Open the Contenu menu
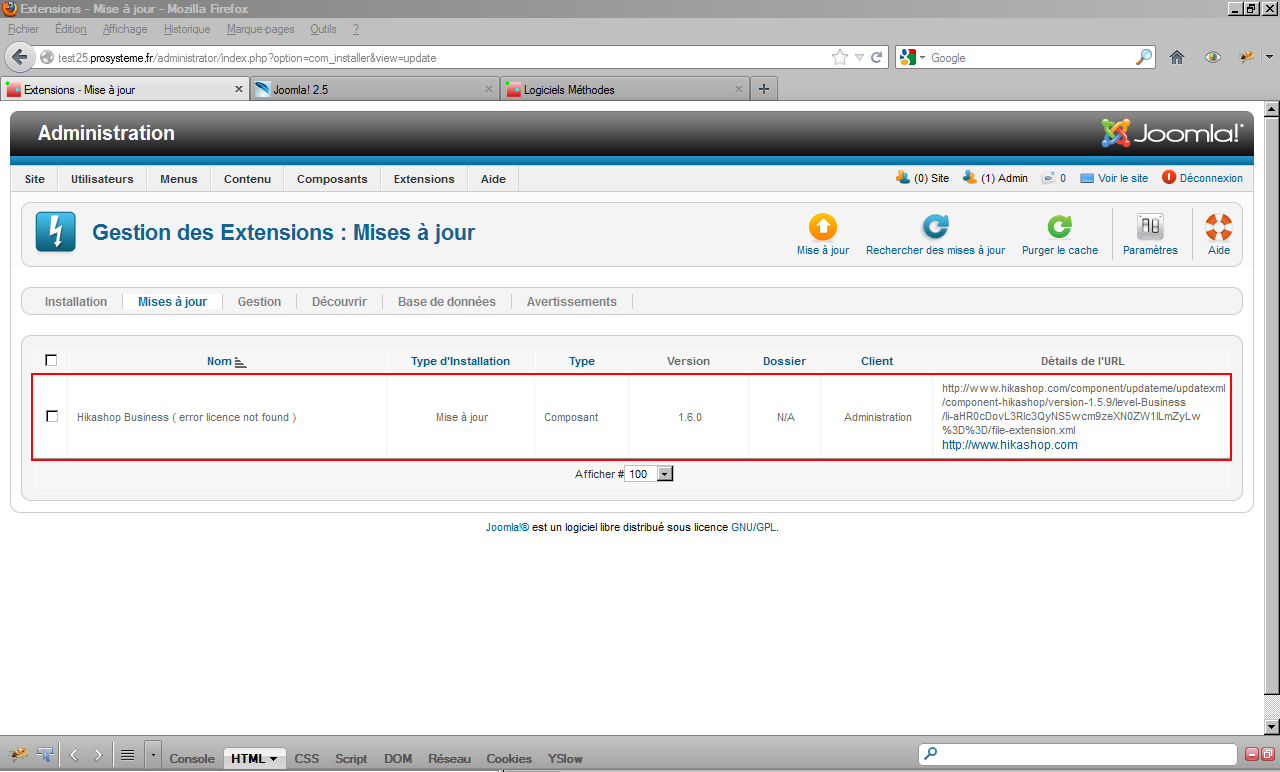Image resolution: width=1280 pixels, height=772 pixels. [x=247, y=179]
